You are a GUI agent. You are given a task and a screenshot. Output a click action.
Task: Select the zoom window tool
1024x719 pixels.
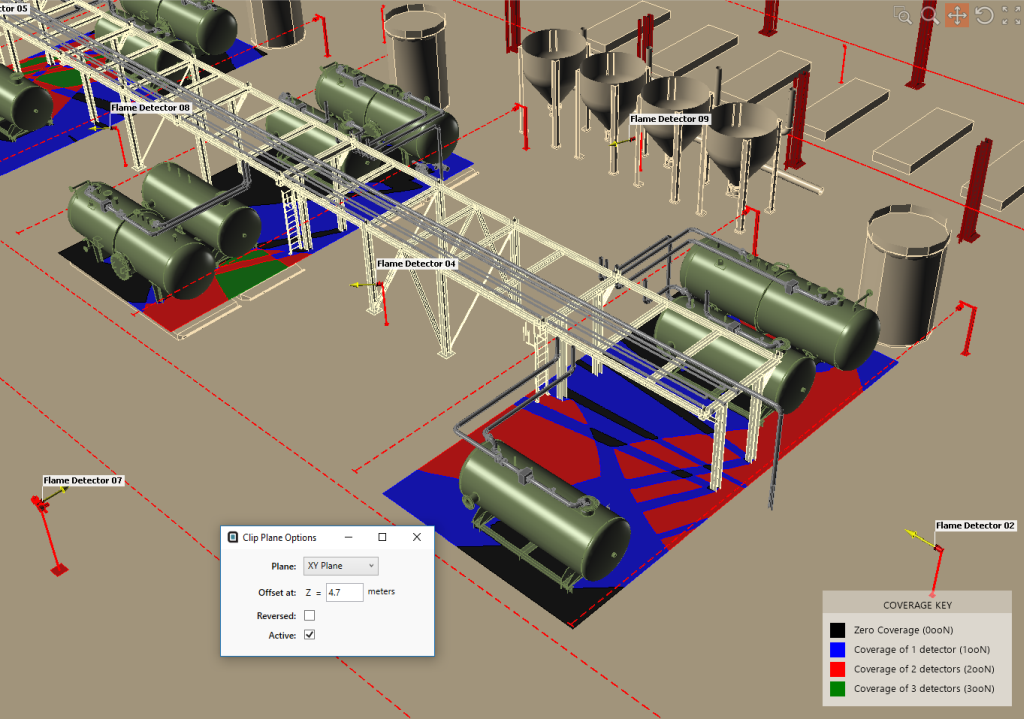click(902, 15)
